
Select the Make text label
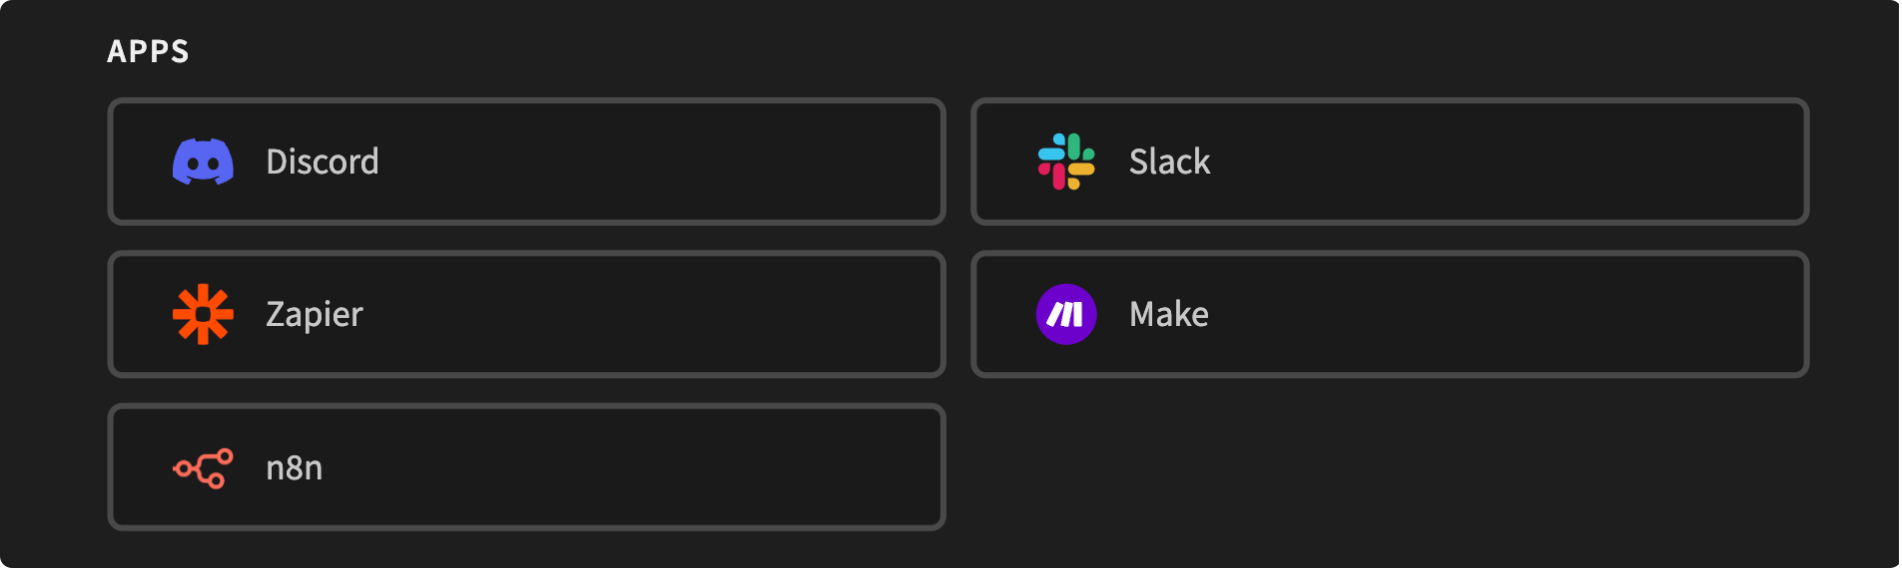pyautogui.click(x=1168, y=314)
